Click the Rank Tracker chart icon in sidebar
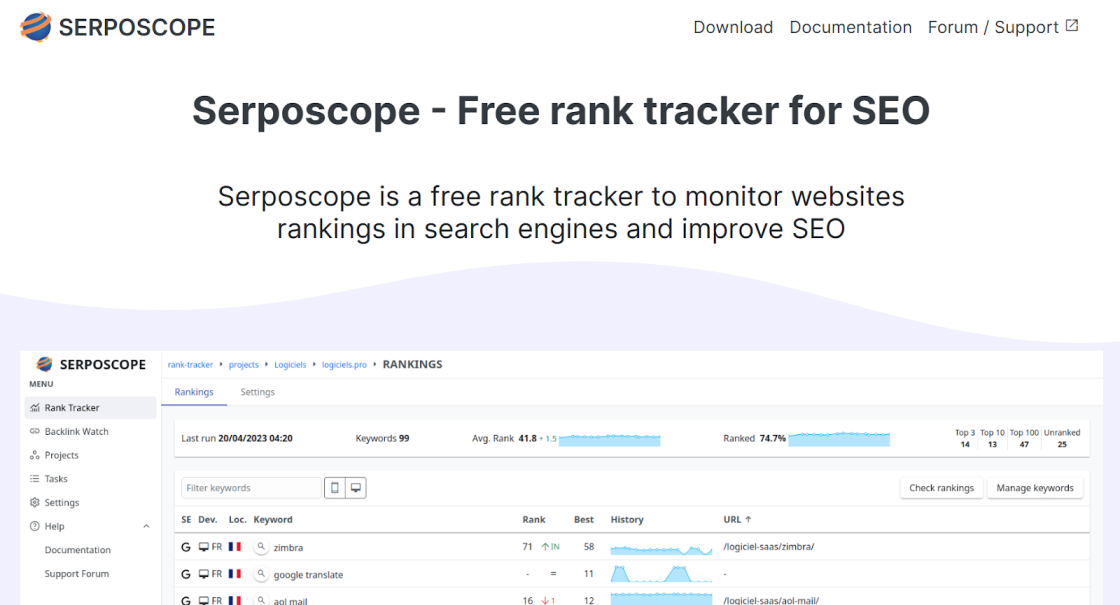 (x=35, y=408)
